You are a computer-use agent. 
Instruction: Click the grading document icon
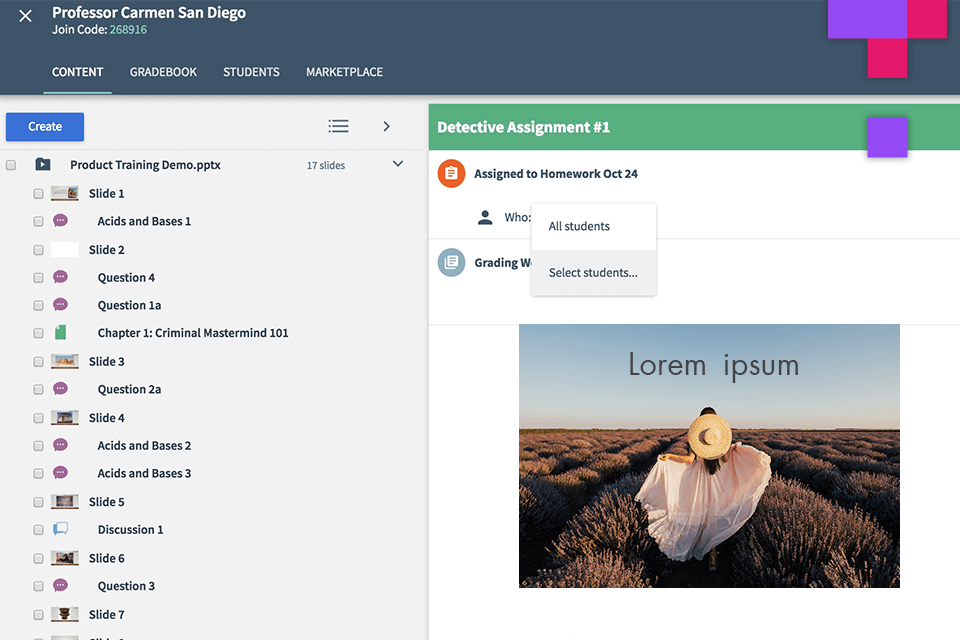[x=451, y=263]
